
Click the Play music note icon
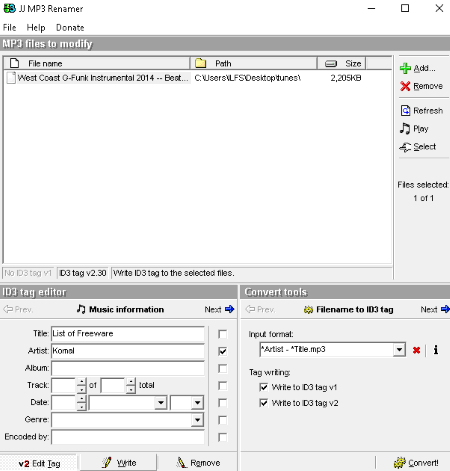pyautogui.click(x=405, y=128)
